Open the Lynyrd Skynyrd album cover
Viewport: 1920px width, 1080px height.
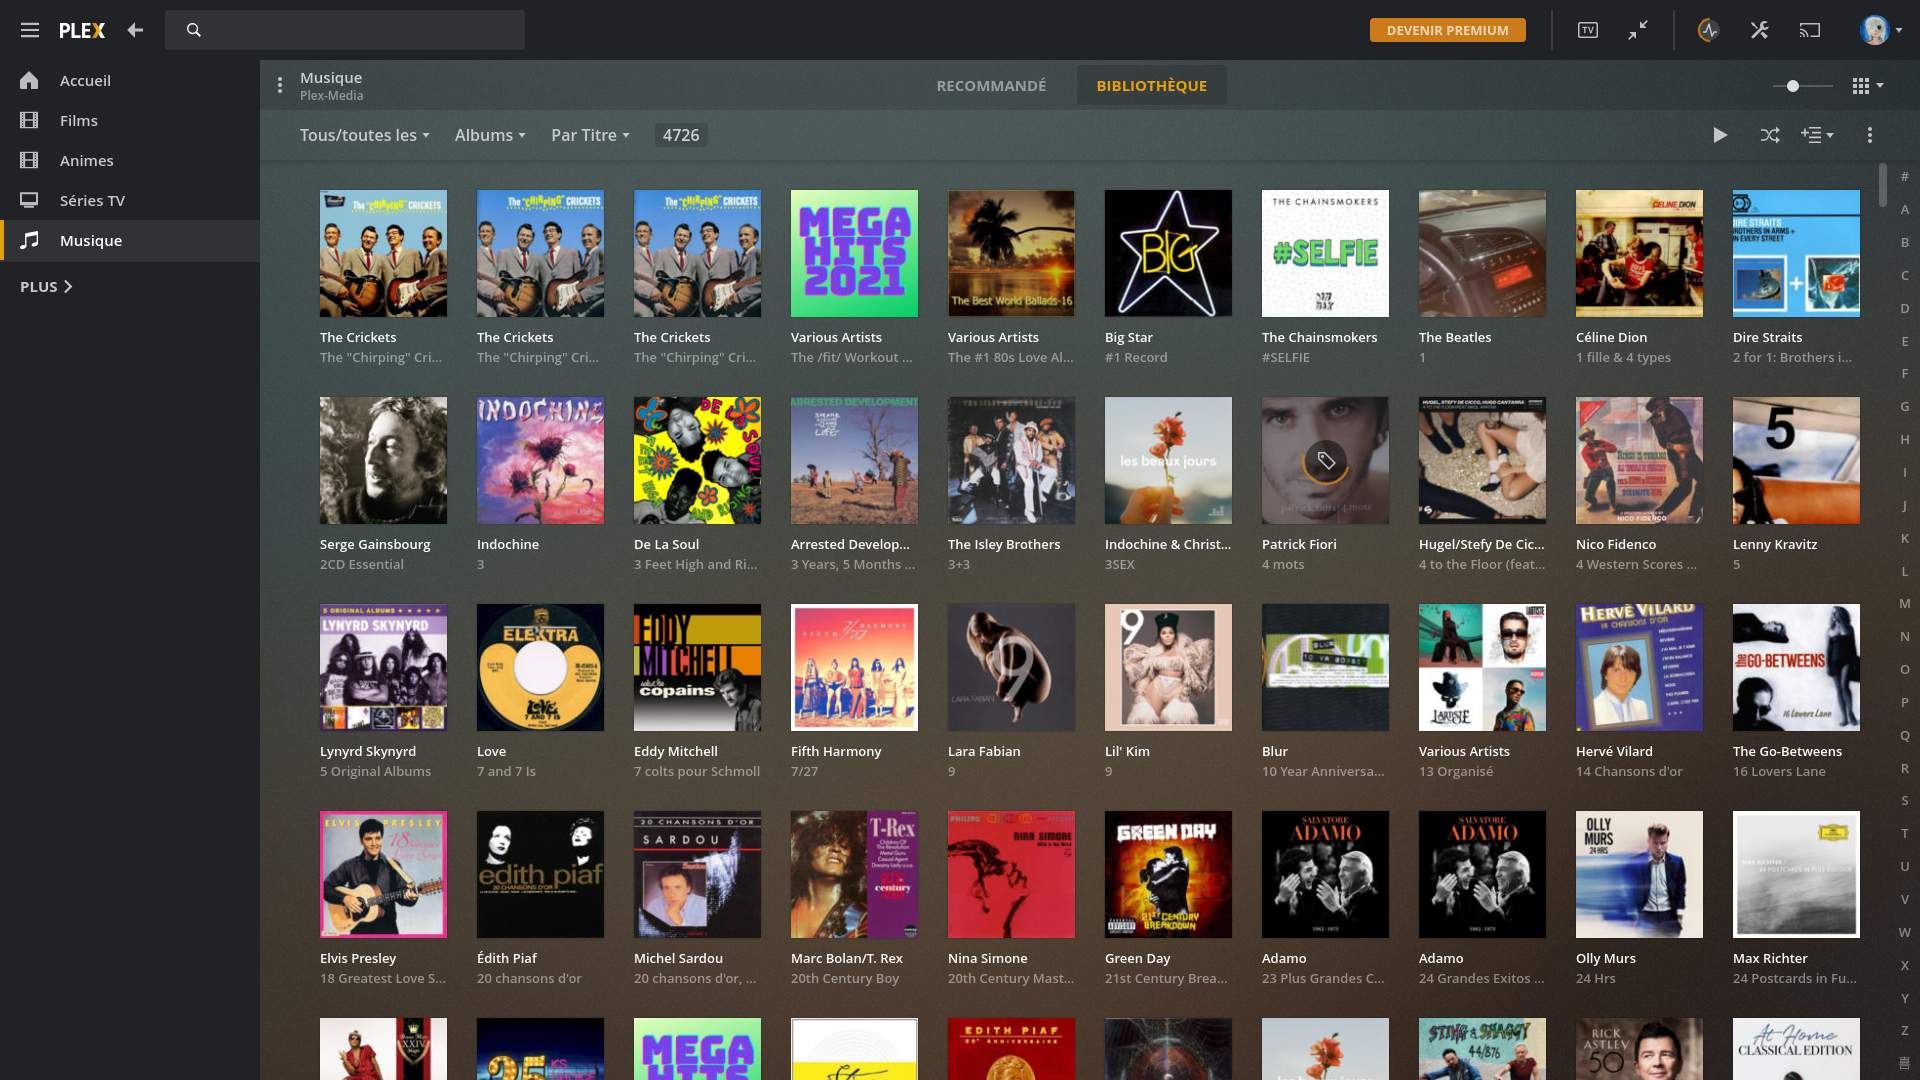pos(383,667)
